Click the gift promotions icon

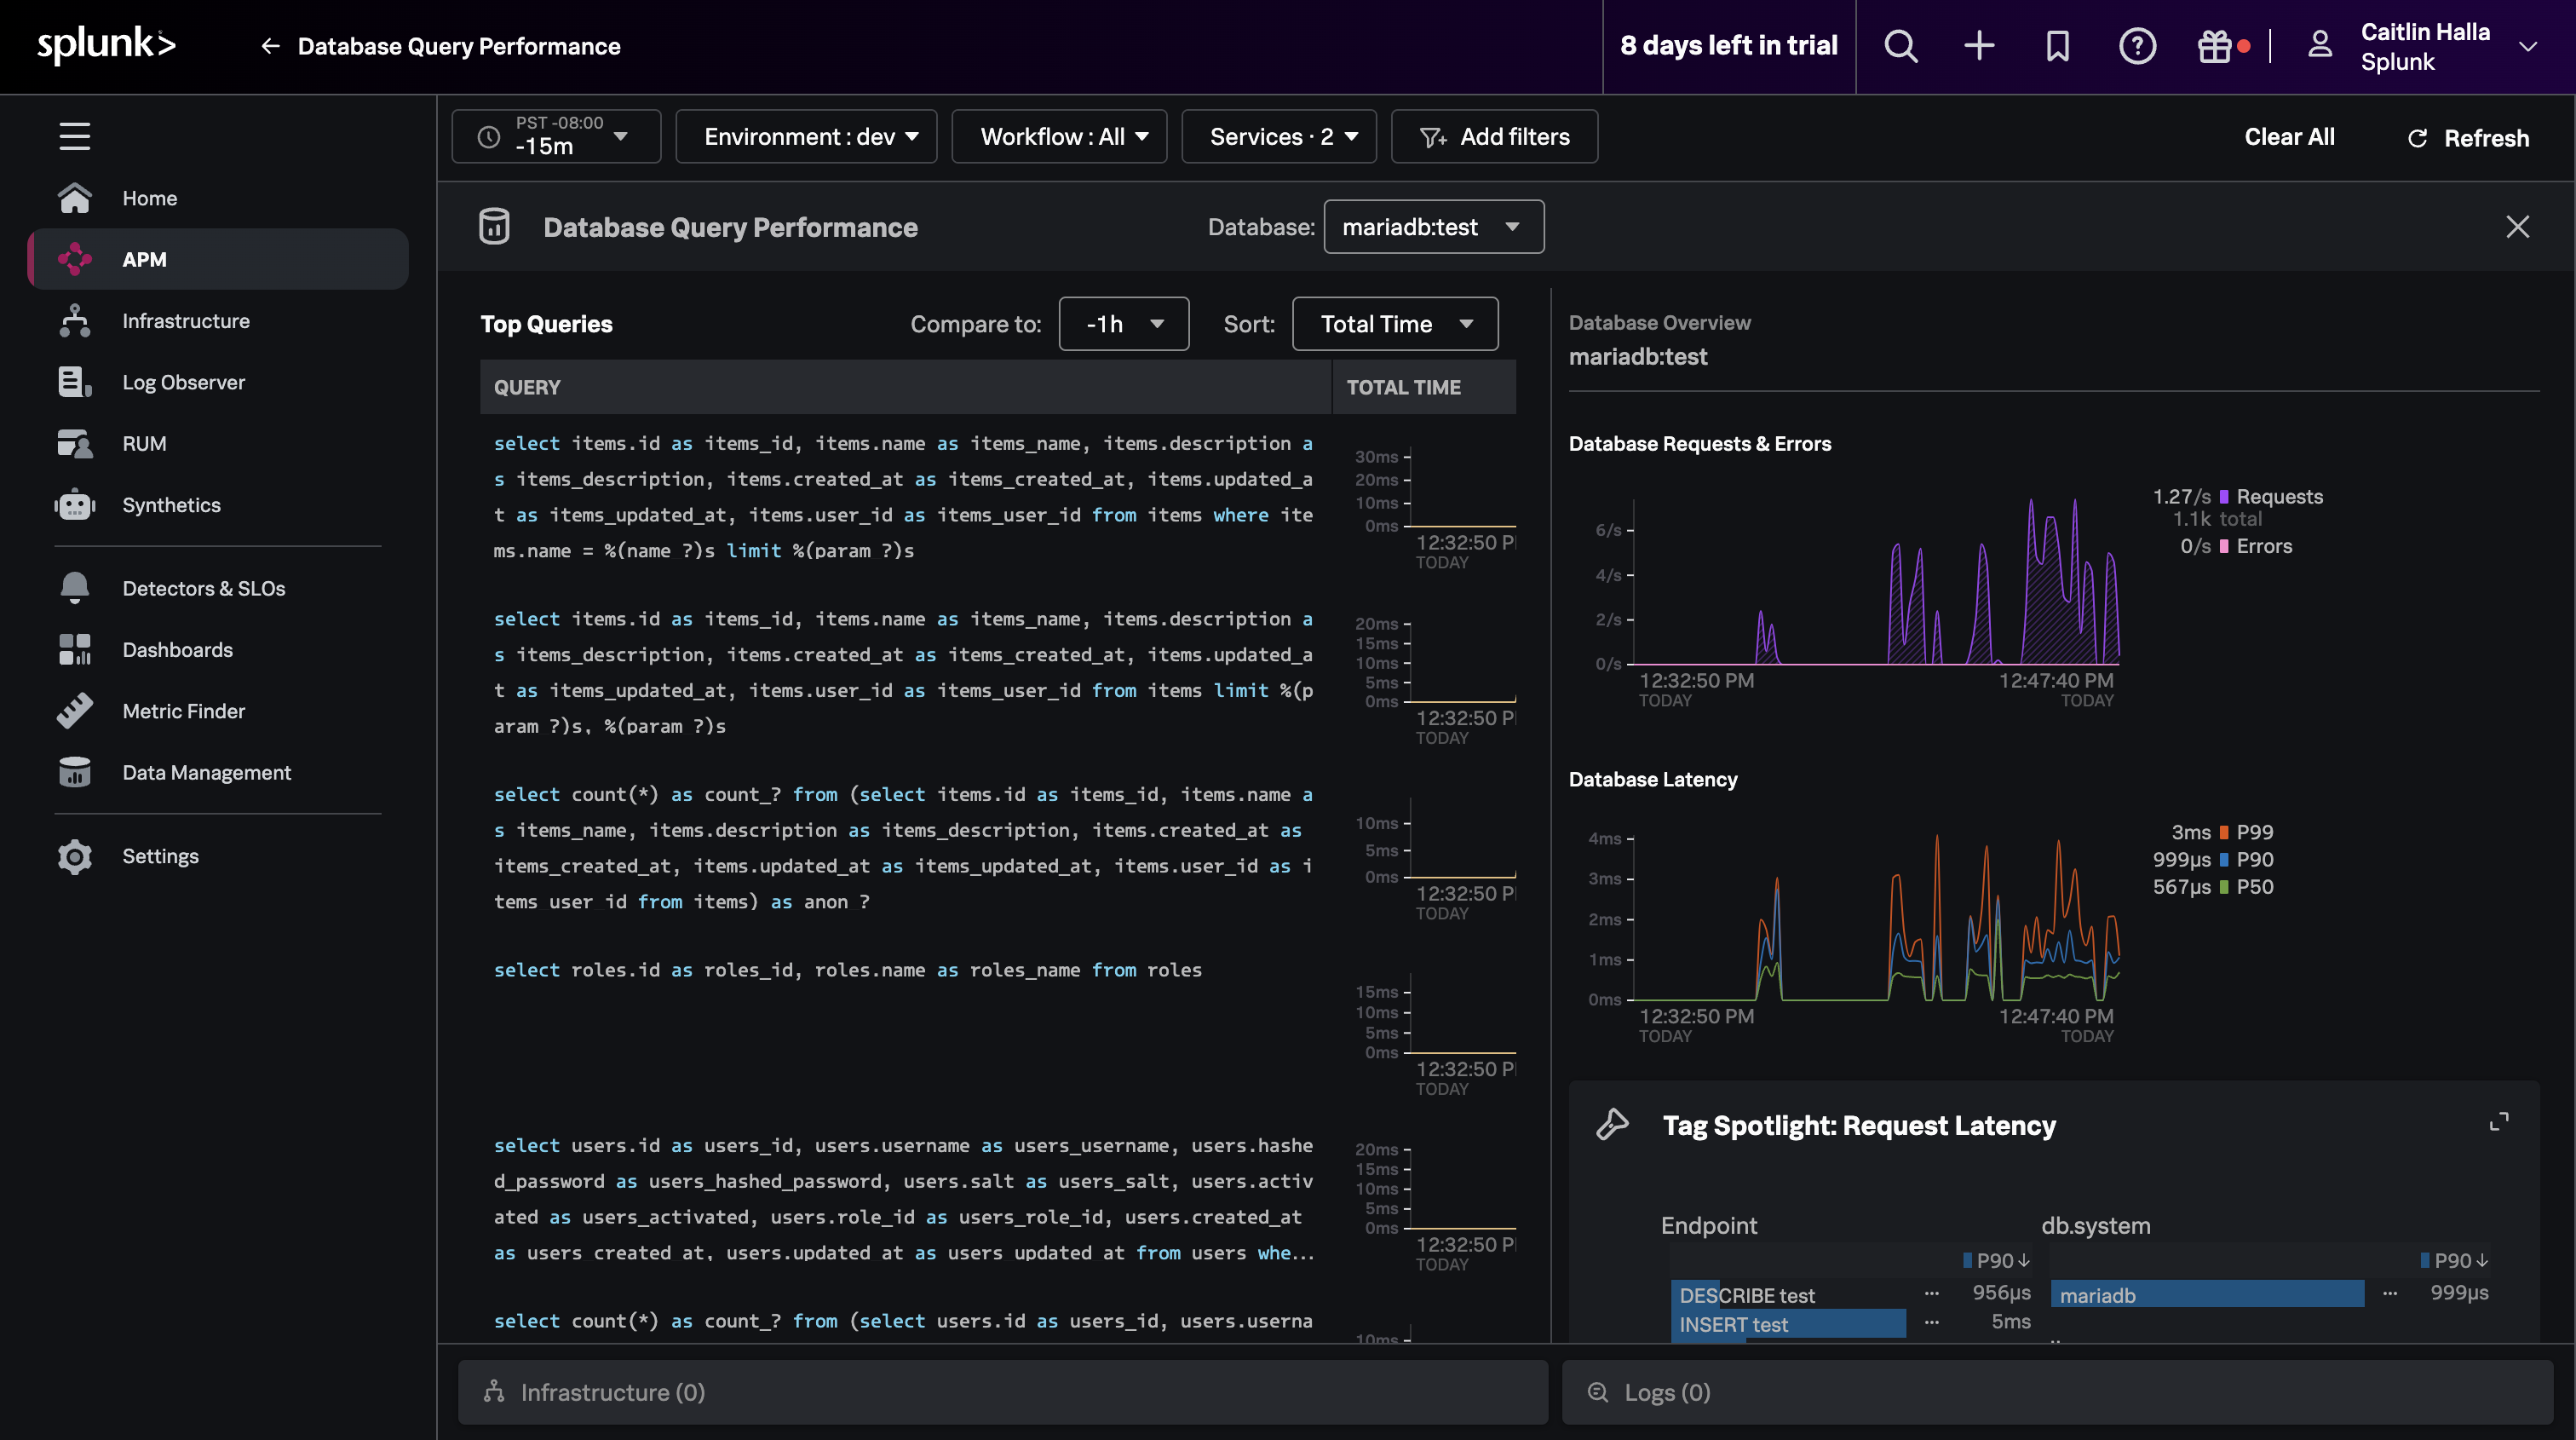(2216, 46)
